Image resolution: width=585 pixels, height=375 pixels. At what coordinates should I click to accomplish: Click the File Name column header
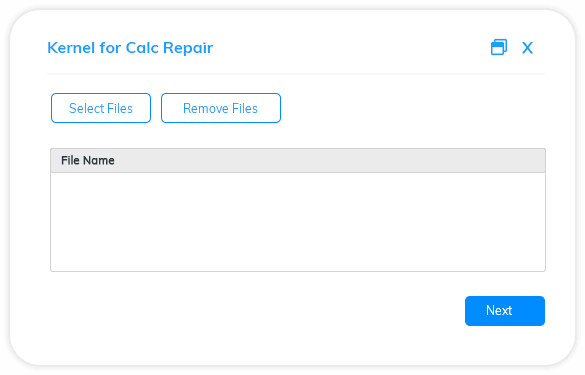[298, 160]
